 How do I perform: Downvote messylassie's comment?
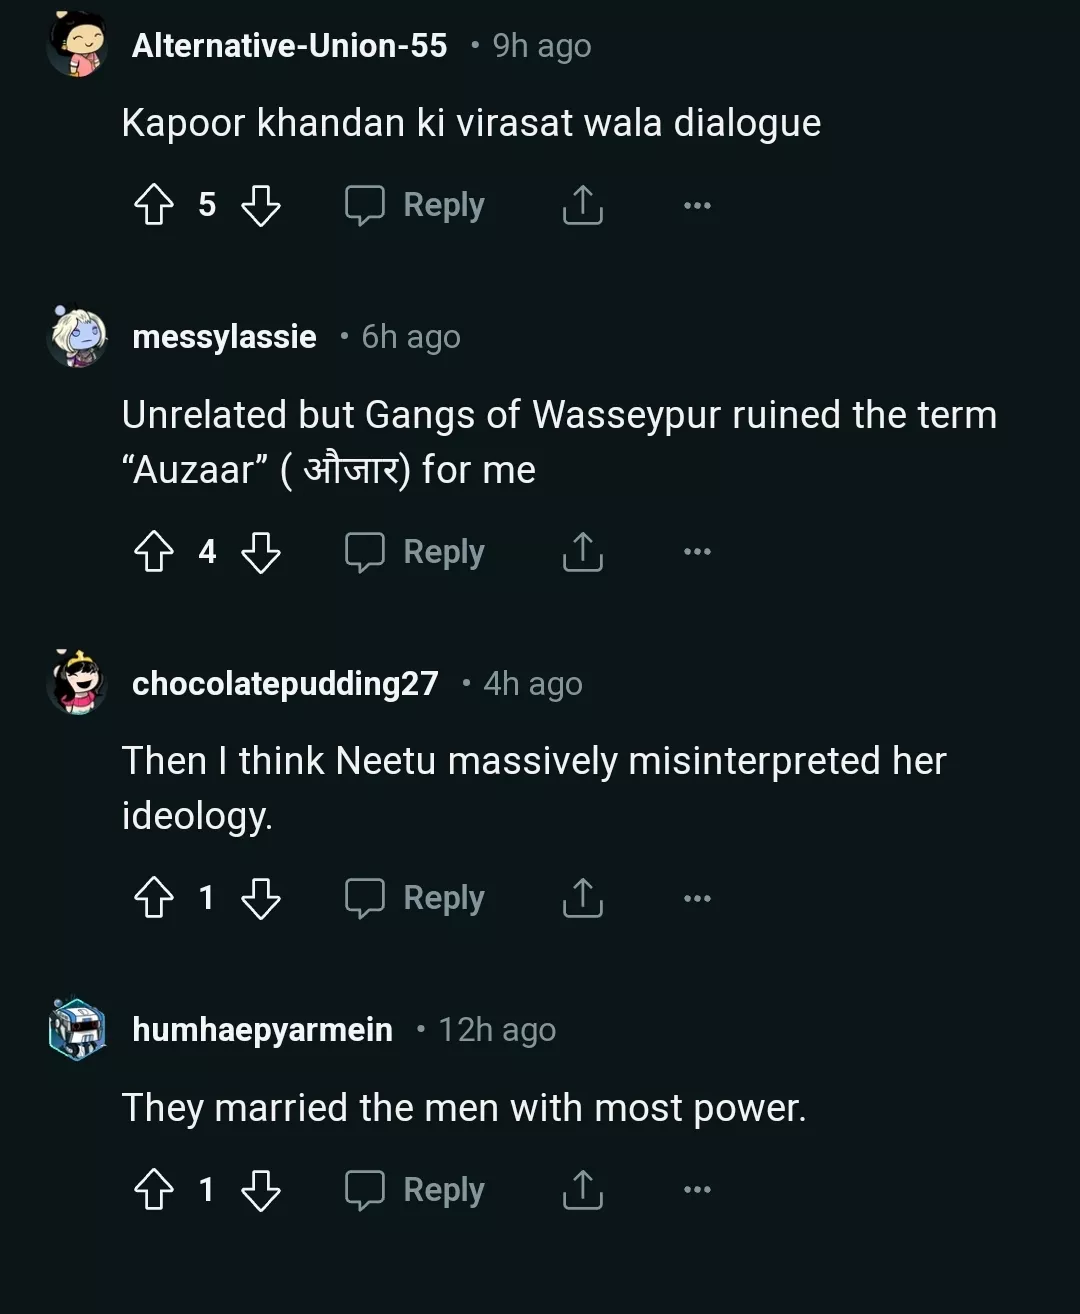261,551
